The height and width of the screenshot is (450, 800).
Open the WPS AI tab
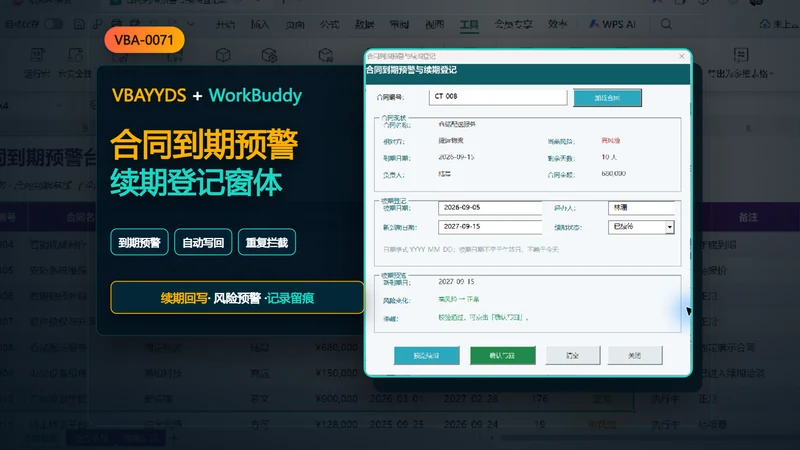tap(612, 24)
